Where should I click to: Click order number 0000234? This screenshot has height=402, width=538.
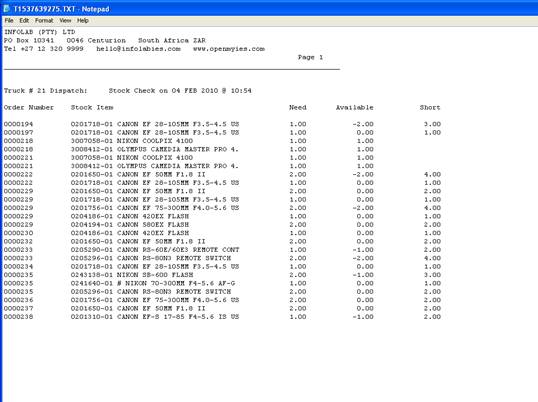tap(19, 267)
